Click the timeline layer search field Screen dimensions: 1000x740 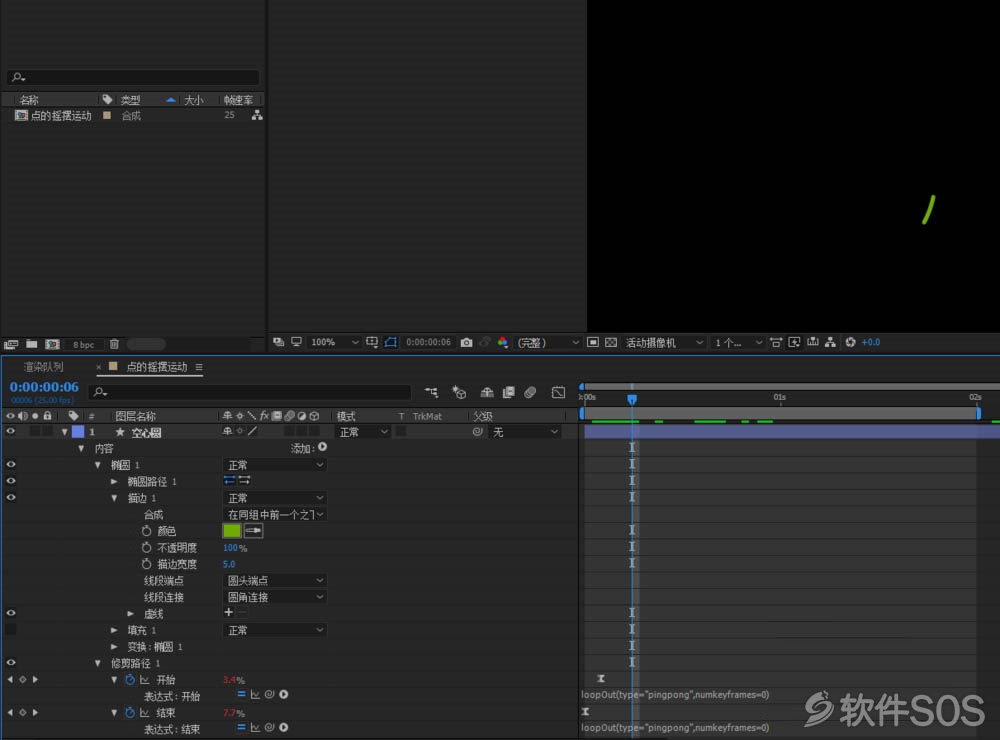pos(250,392)
